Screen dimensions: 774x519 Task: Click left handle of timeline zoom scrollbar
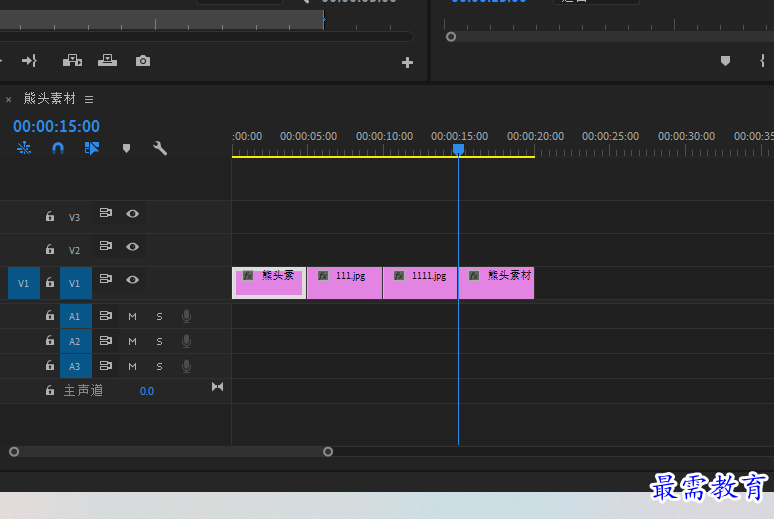point(14,452)
